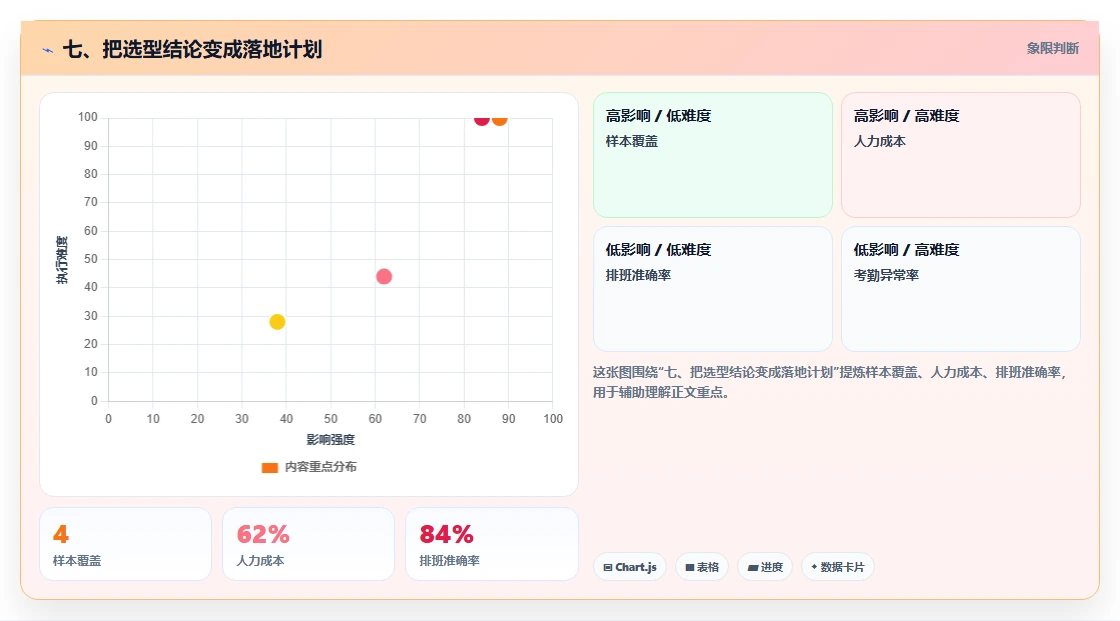Click the lightning icon beside the section title
Image resolution: width=1120 pixels, height=621 pixels.
click(x=48, y=50)
